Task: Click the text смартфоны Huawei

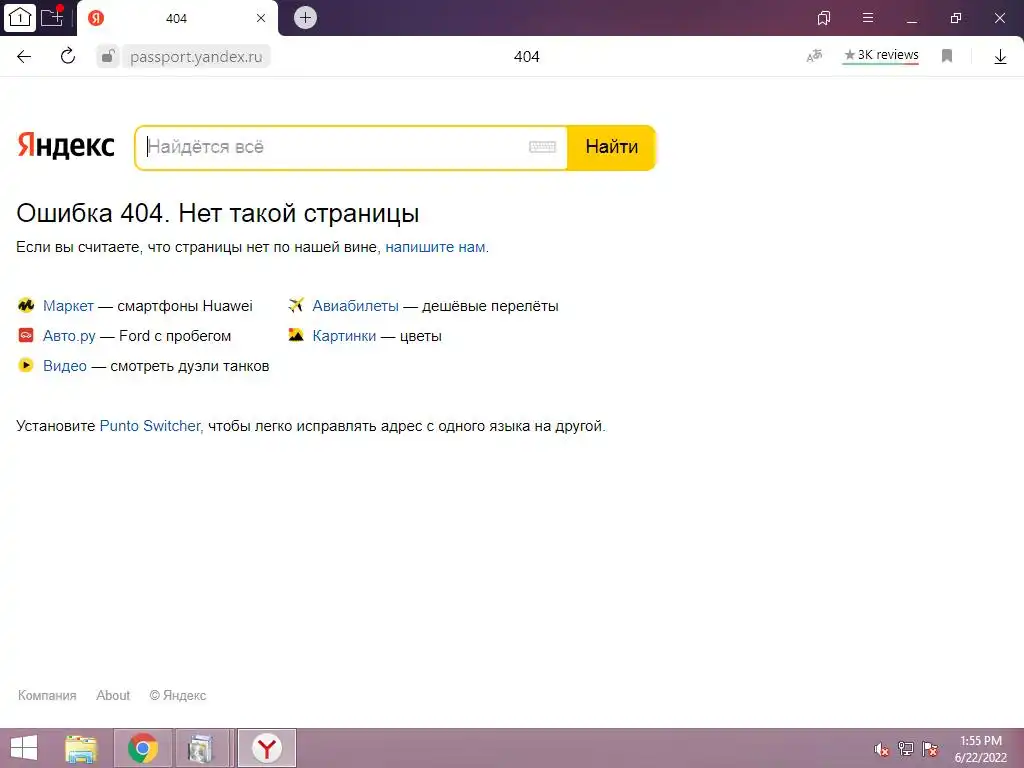Action: point(185,306)
